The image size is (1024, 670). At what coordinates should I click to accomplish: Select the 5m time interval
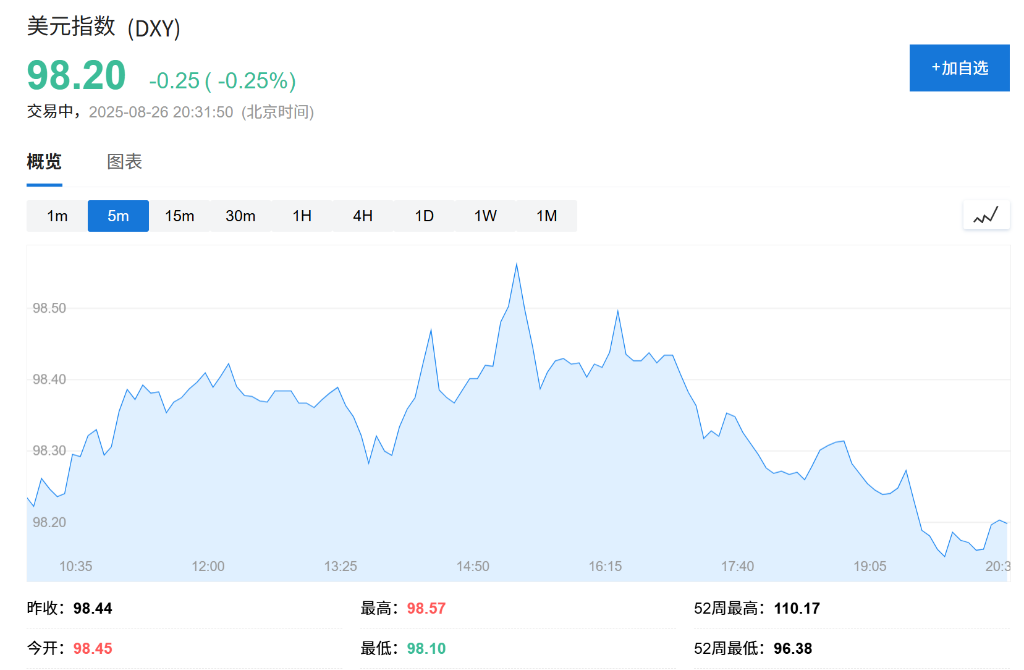pyautogui.click(x=118, y=216)
